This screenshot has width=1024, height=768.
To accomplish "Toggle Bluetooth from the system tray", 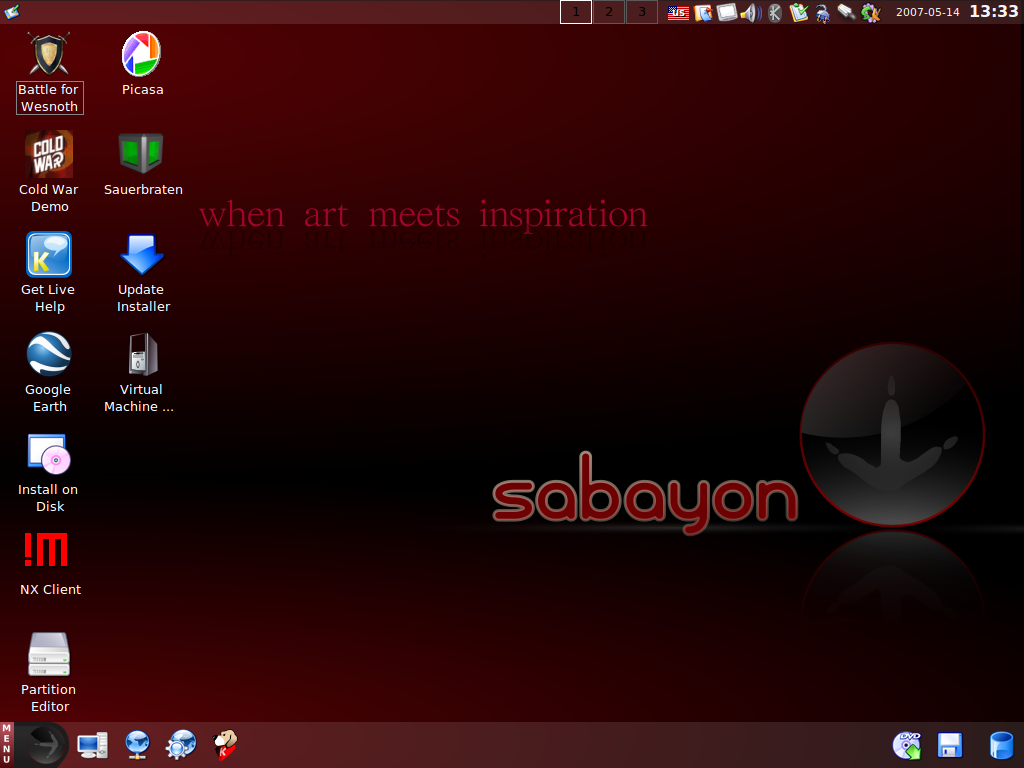I will tap(773, 12).
